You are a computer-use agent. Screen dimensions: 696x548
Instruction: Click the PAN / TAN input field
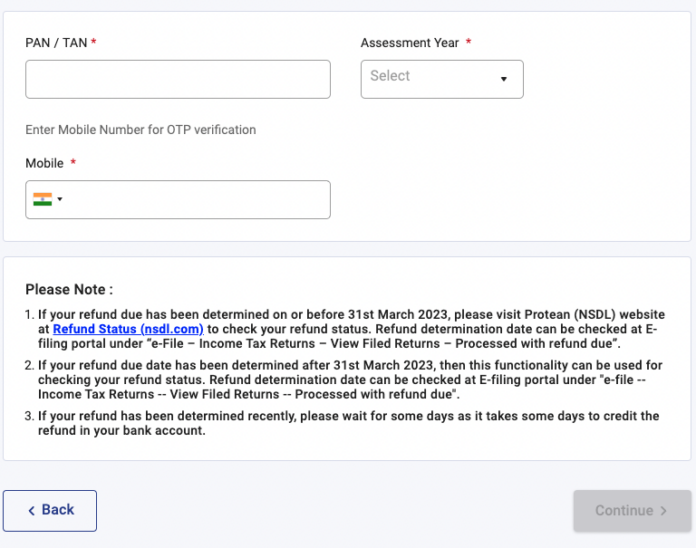pyautogui.click(x=178, y=79)
